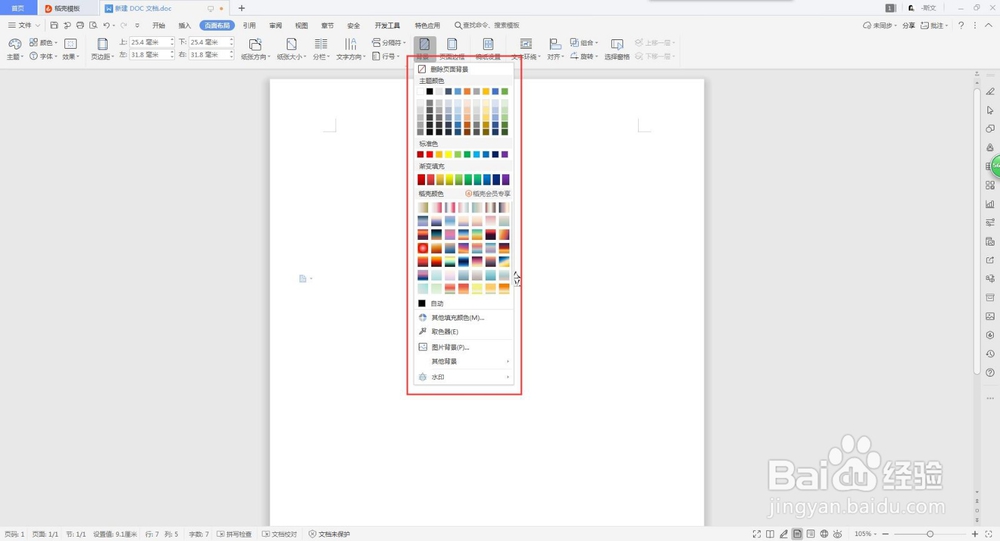
Task: Expand the 分隔符 (Breaks) dropdown
Action: (x=389, y=43)
